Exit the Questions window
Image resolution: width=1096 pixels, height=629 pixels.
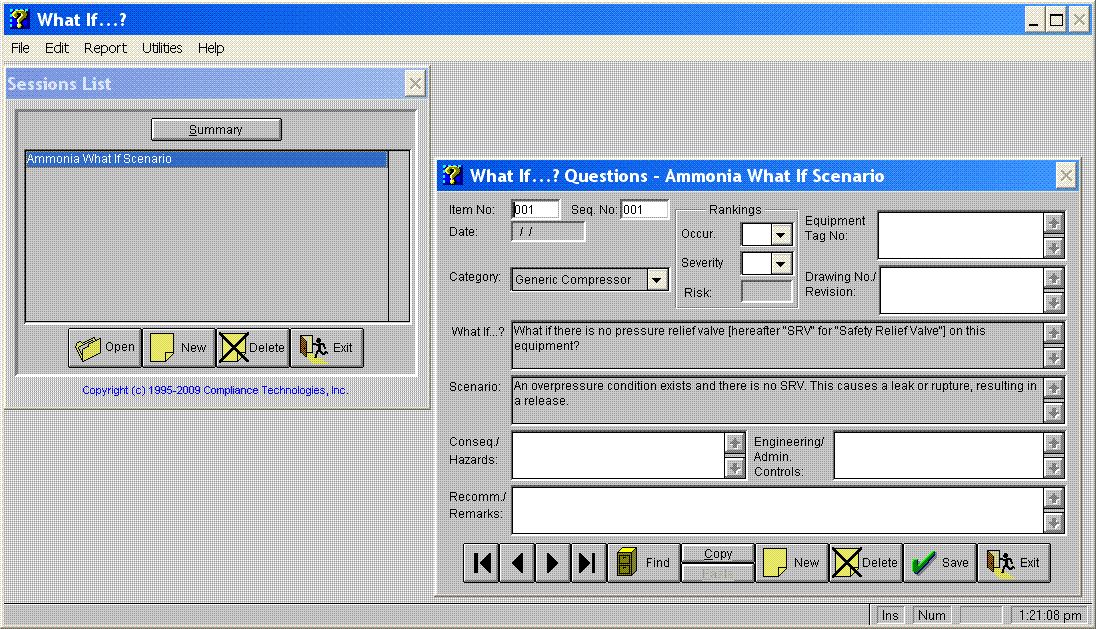[x=1014, y=563]
